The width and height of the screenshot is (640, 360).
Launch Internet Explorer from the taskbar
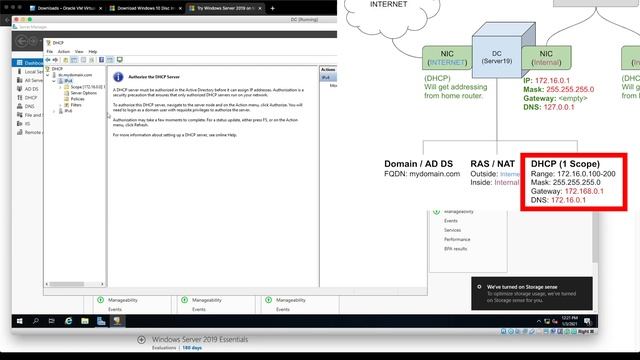(68, 321)
